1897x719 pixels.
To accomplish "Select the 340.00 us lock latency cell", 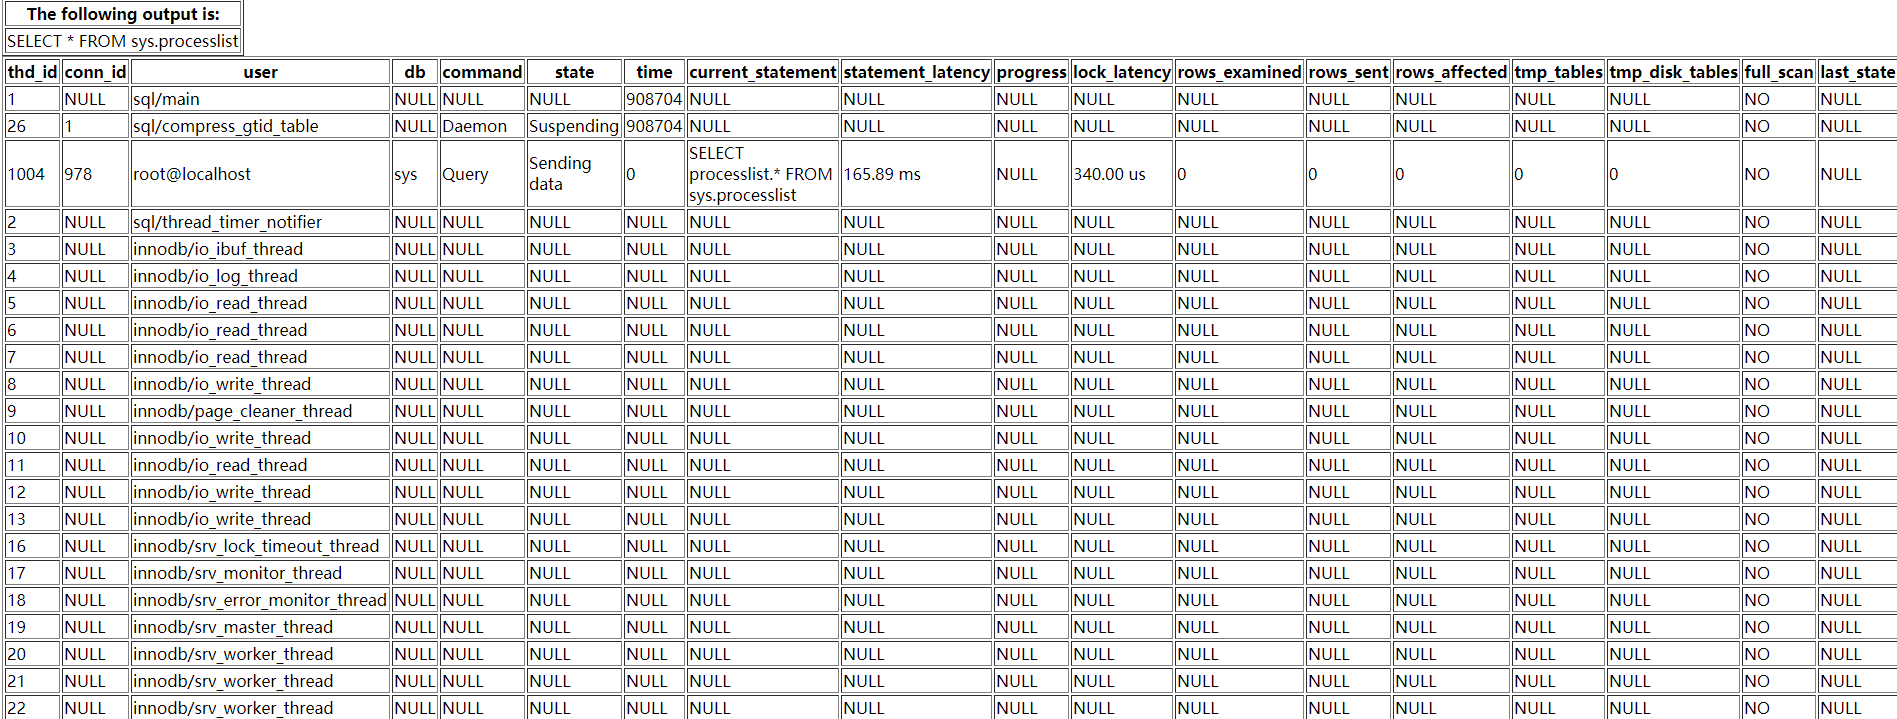I will coord(1121,174).
